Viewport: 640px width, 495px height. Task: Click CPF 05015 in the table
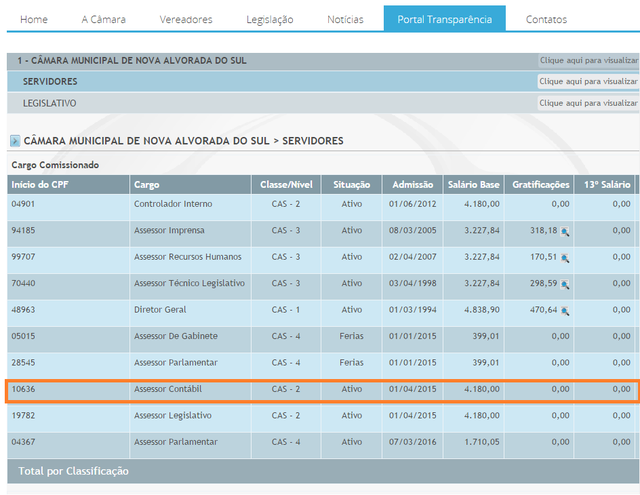point(23,336)
